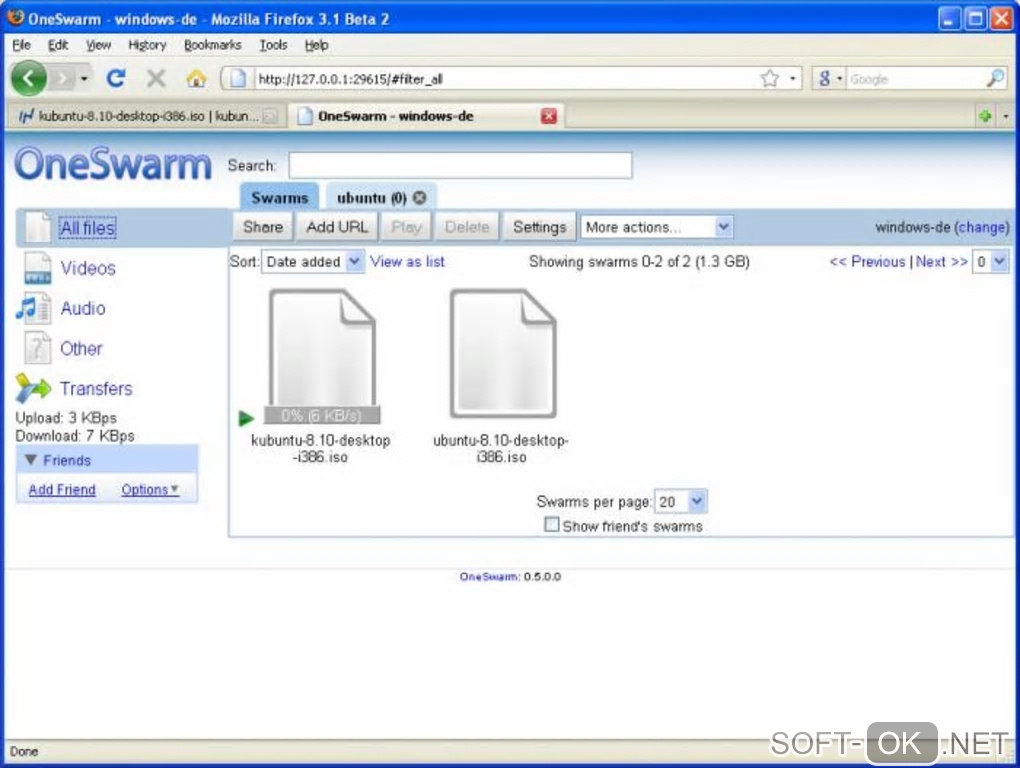Click the Add Friend link
Screen dimensions: 1020x768
62,489
